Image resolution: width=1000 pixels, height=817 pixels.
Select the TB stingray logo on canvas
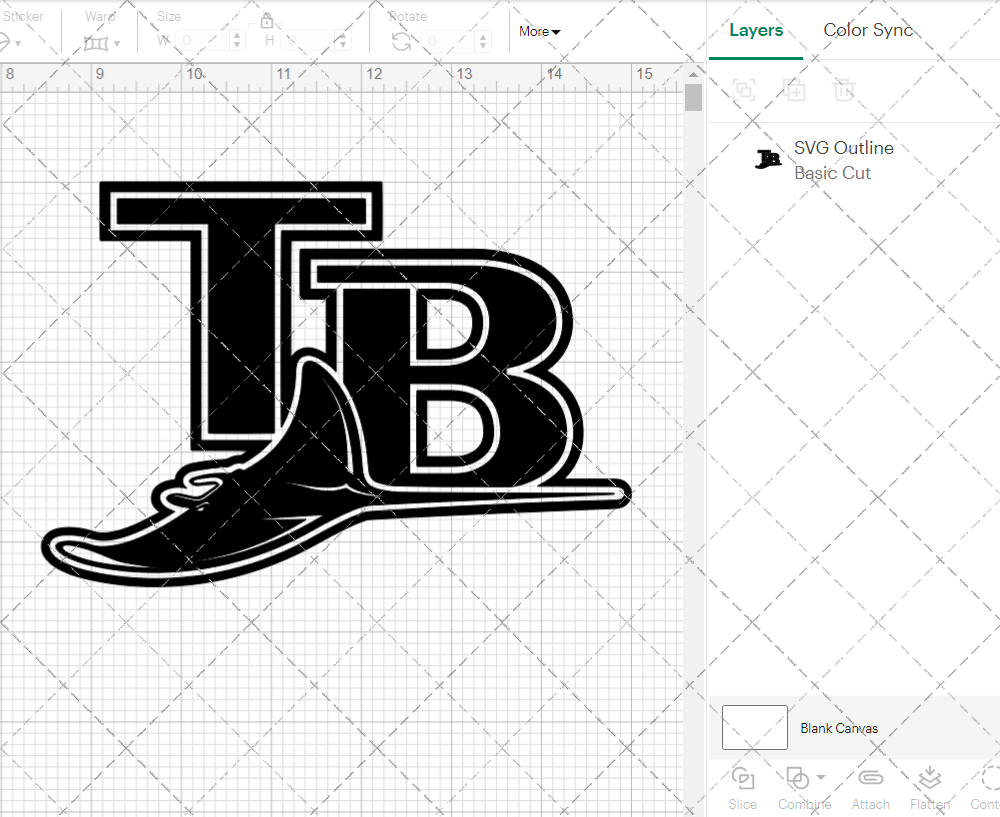tap(336, 383)
